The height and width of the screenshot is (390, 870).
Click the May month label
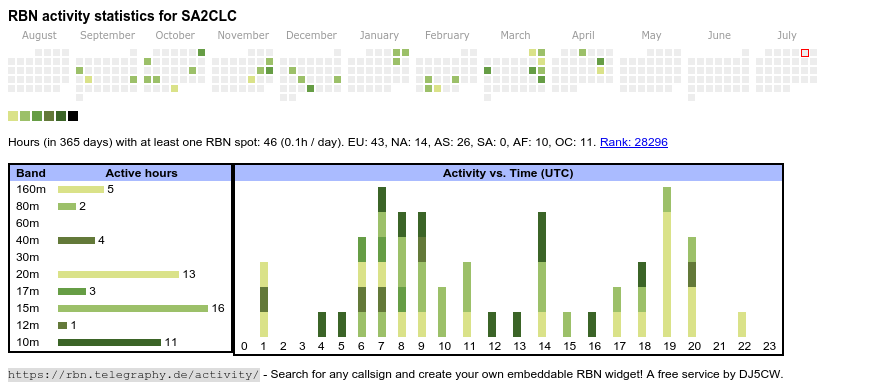tap(651, 35)
